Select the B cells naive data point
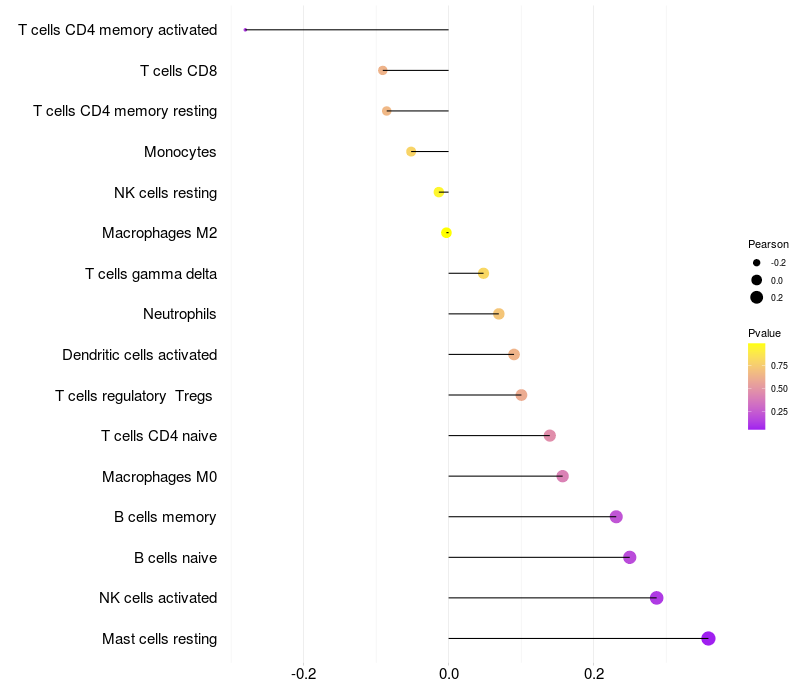 click(629, 557)
